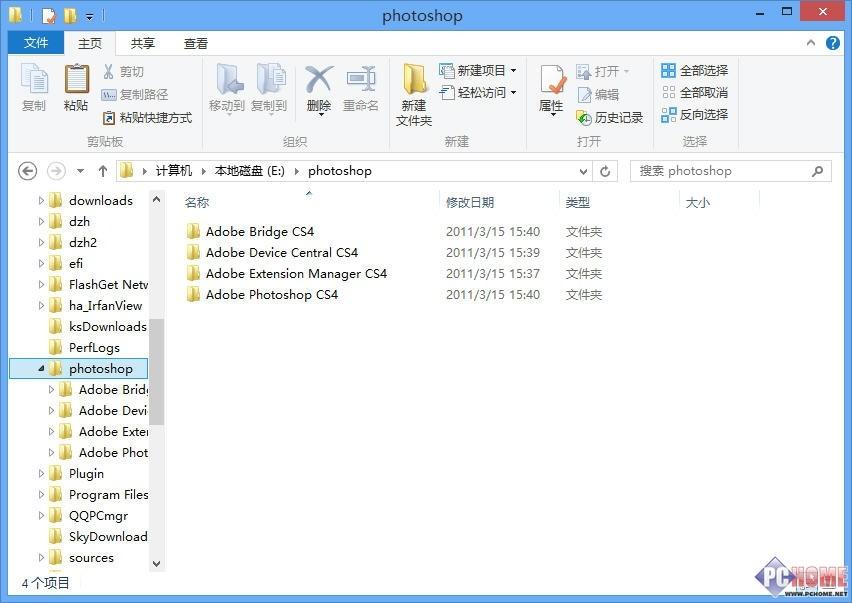852x603 pixels.
Task: Click Properties icon in quick access toolbar
Action: click(x=48, y=16)
